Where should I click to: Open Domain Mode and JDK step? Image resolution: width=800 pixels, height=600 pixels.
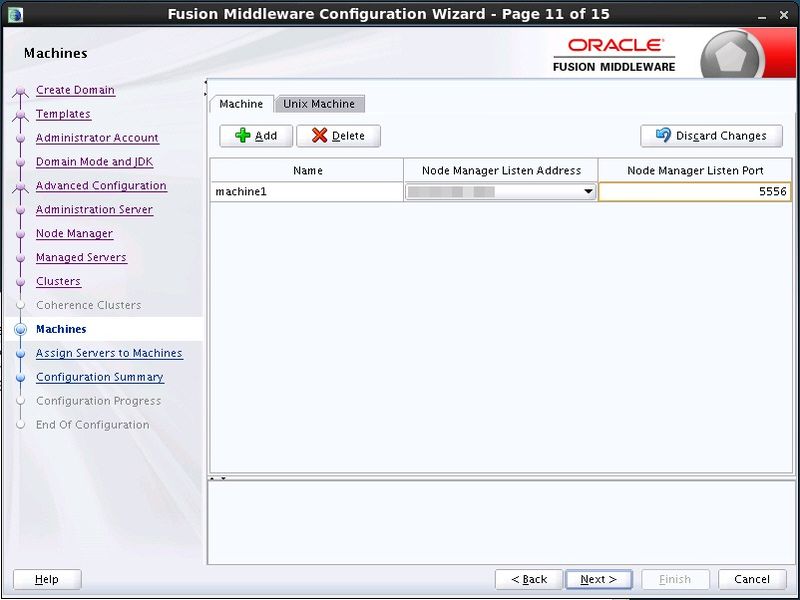(94, 162)
